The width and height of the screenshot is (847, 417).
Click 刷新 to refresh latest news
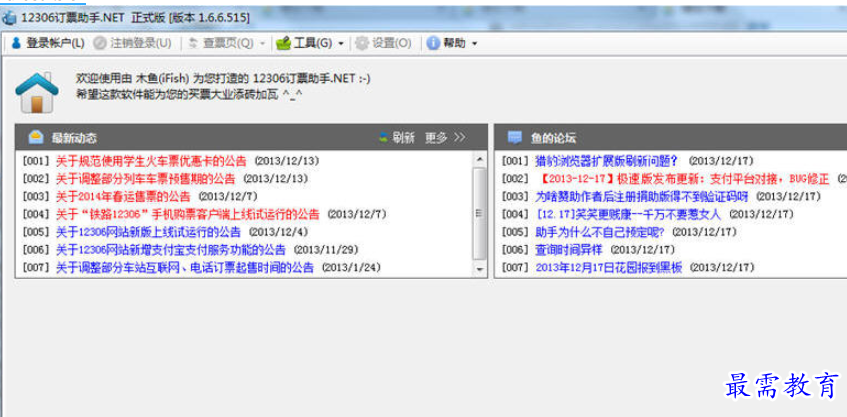[404, 138]
